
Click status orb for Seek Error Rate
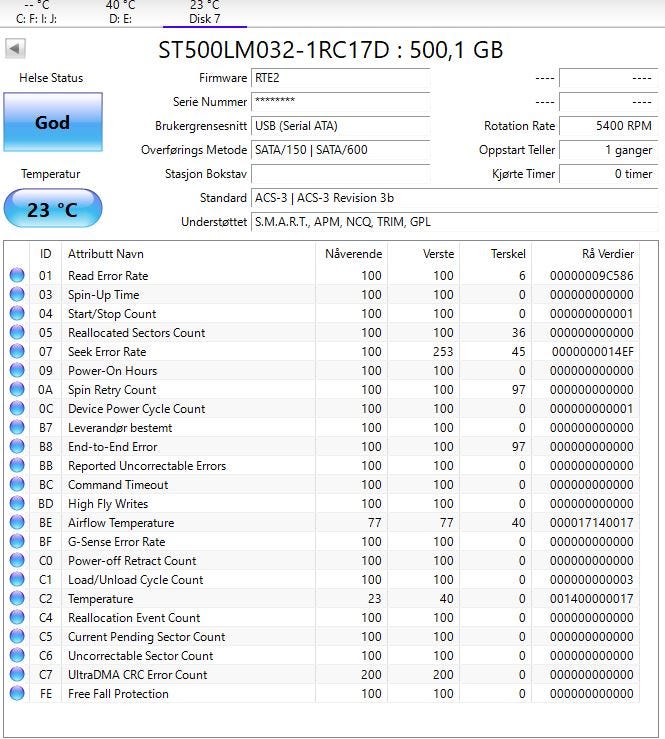(17, 351)
